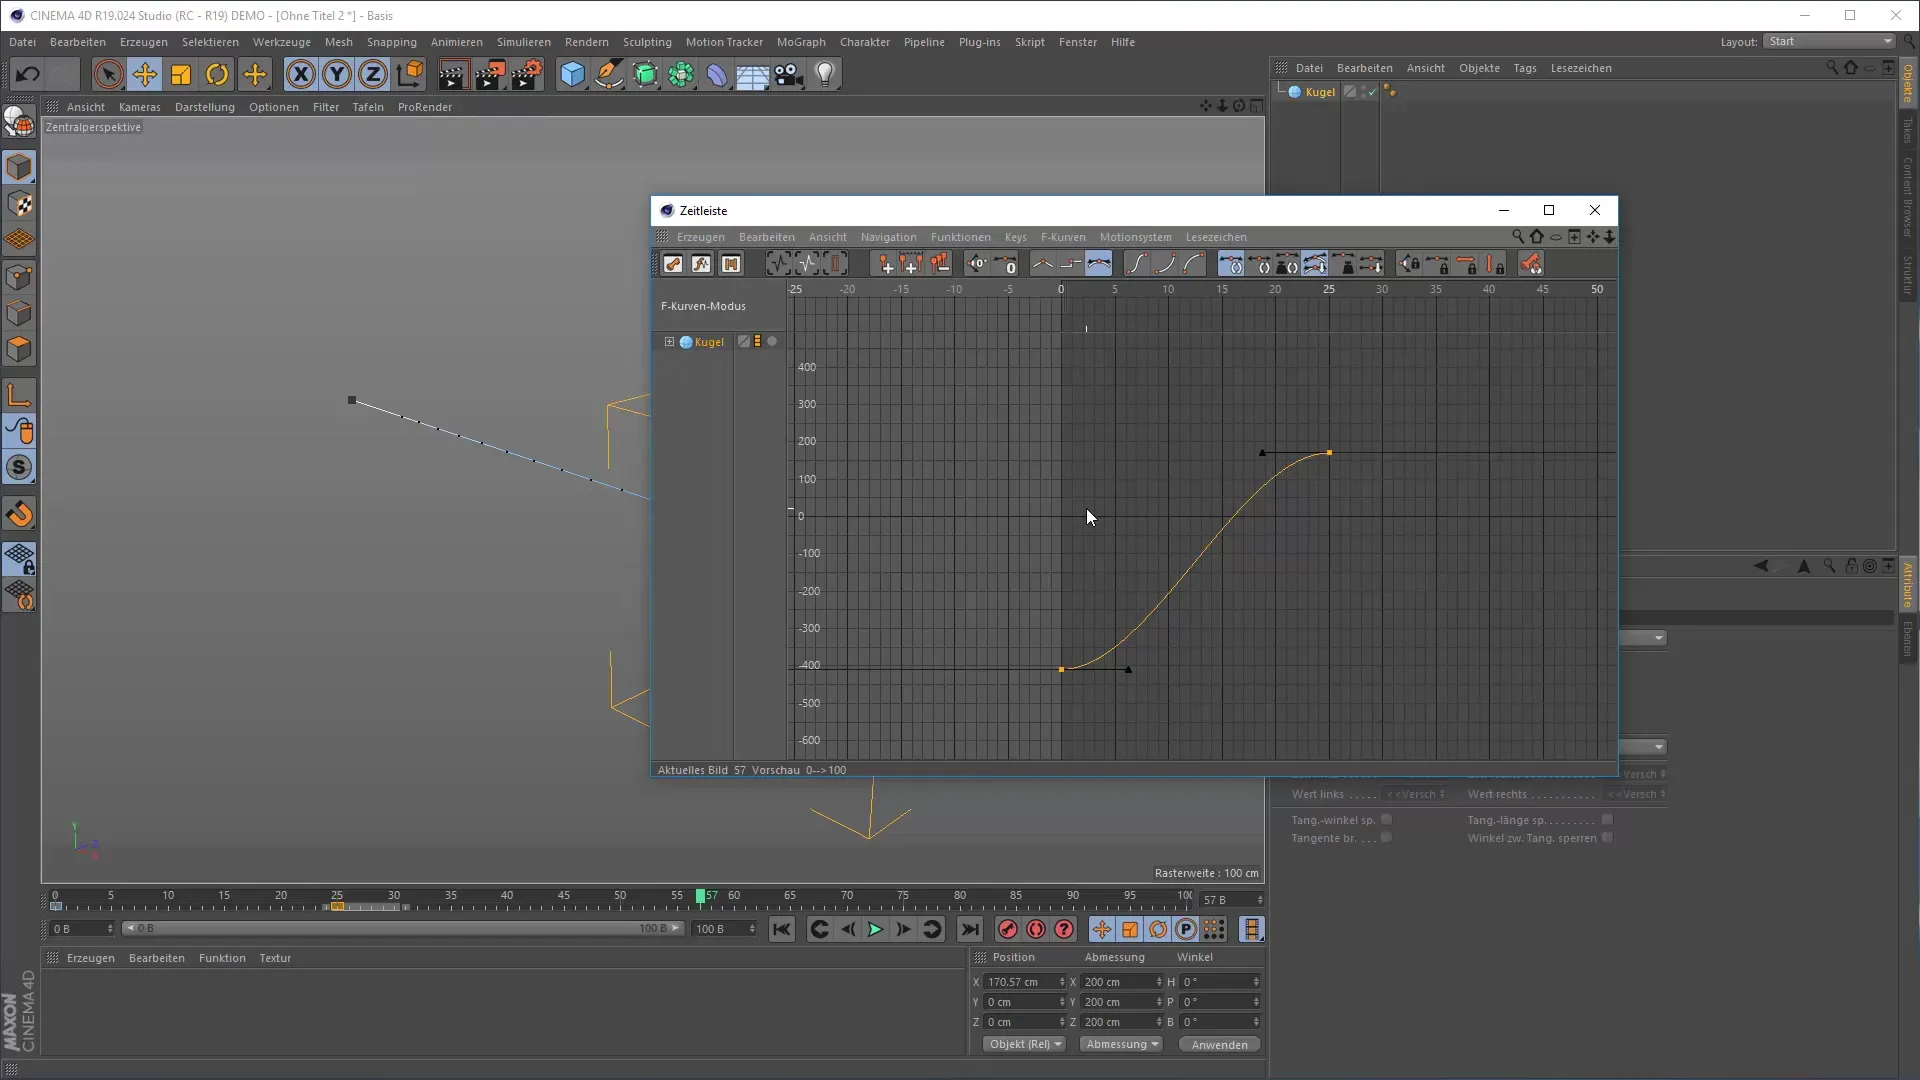Viewport: 1920px width, 1080px height.
Task: Activate the Rotate tool
Action: 217,74
